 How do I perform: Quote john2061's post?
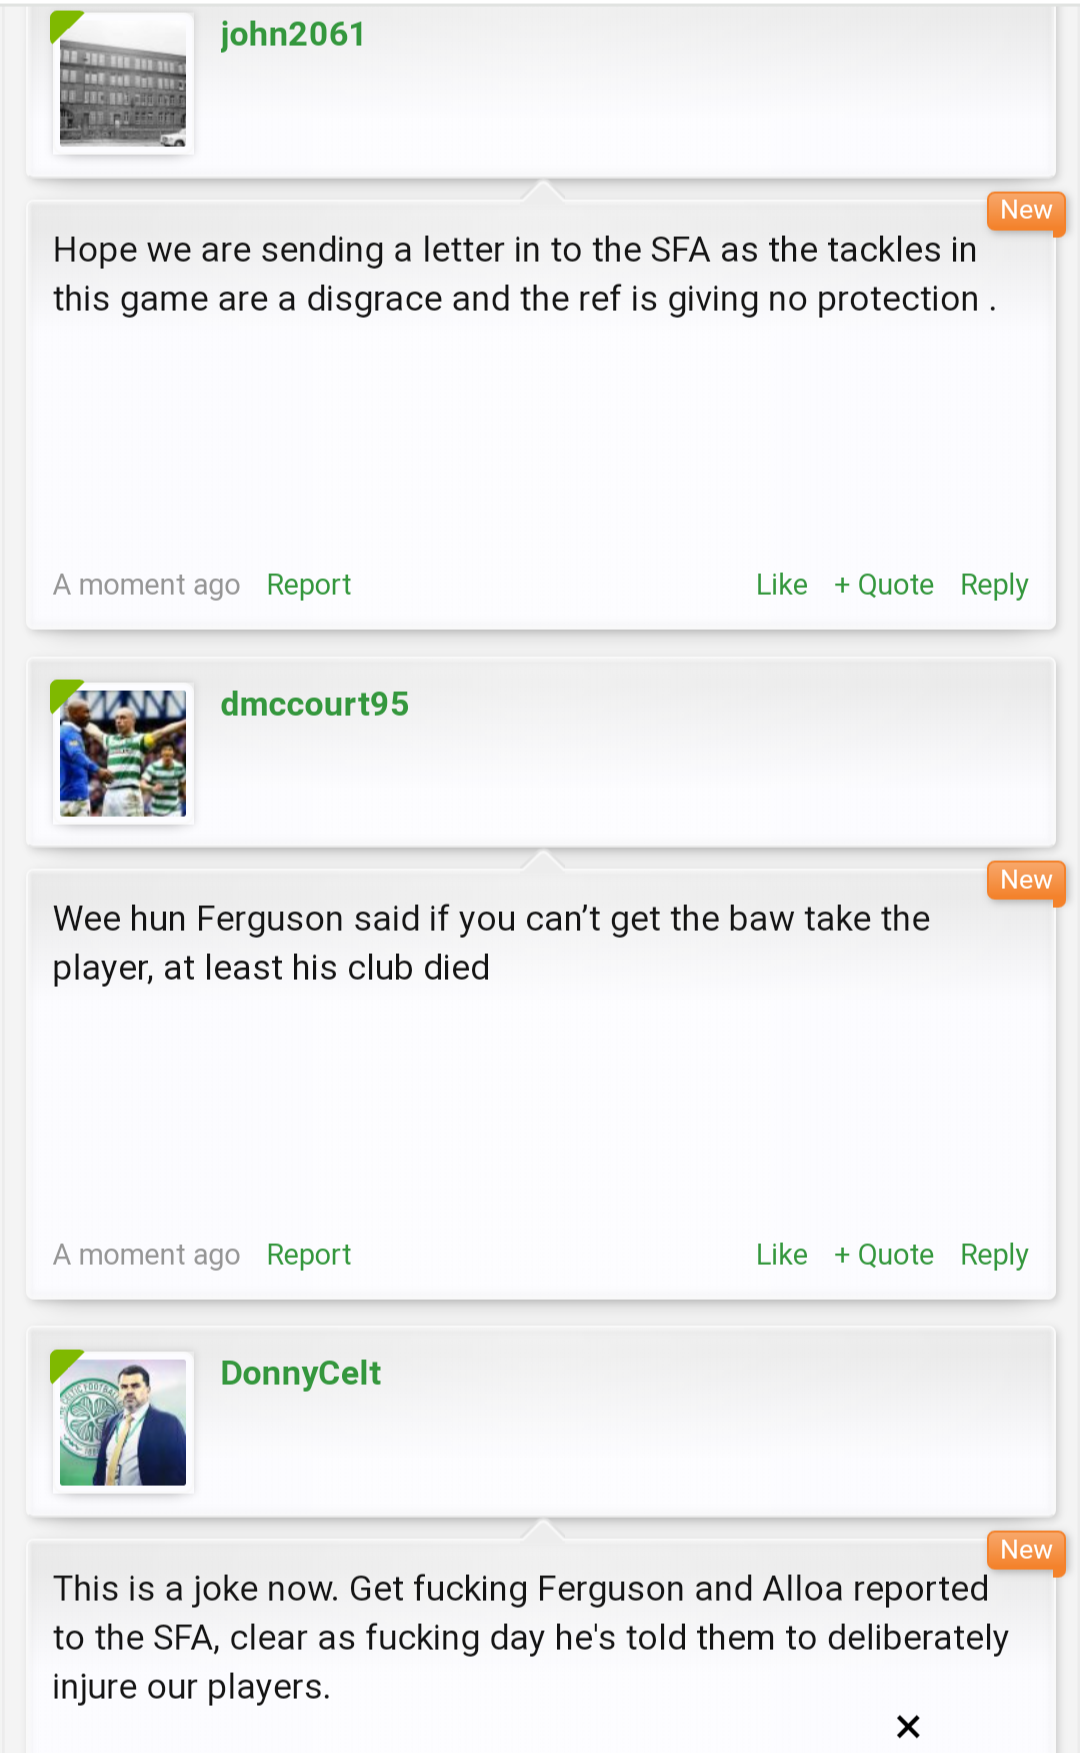tap(884, 585)
